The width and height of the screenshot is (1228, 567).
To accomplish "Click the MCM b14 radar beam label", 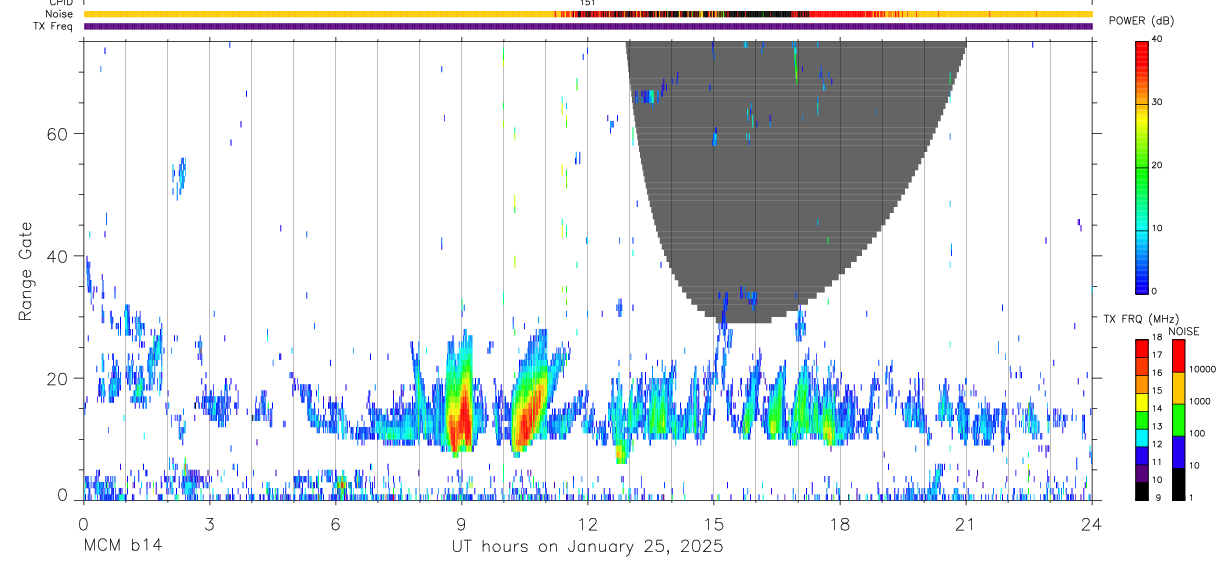I will (122, 547).
